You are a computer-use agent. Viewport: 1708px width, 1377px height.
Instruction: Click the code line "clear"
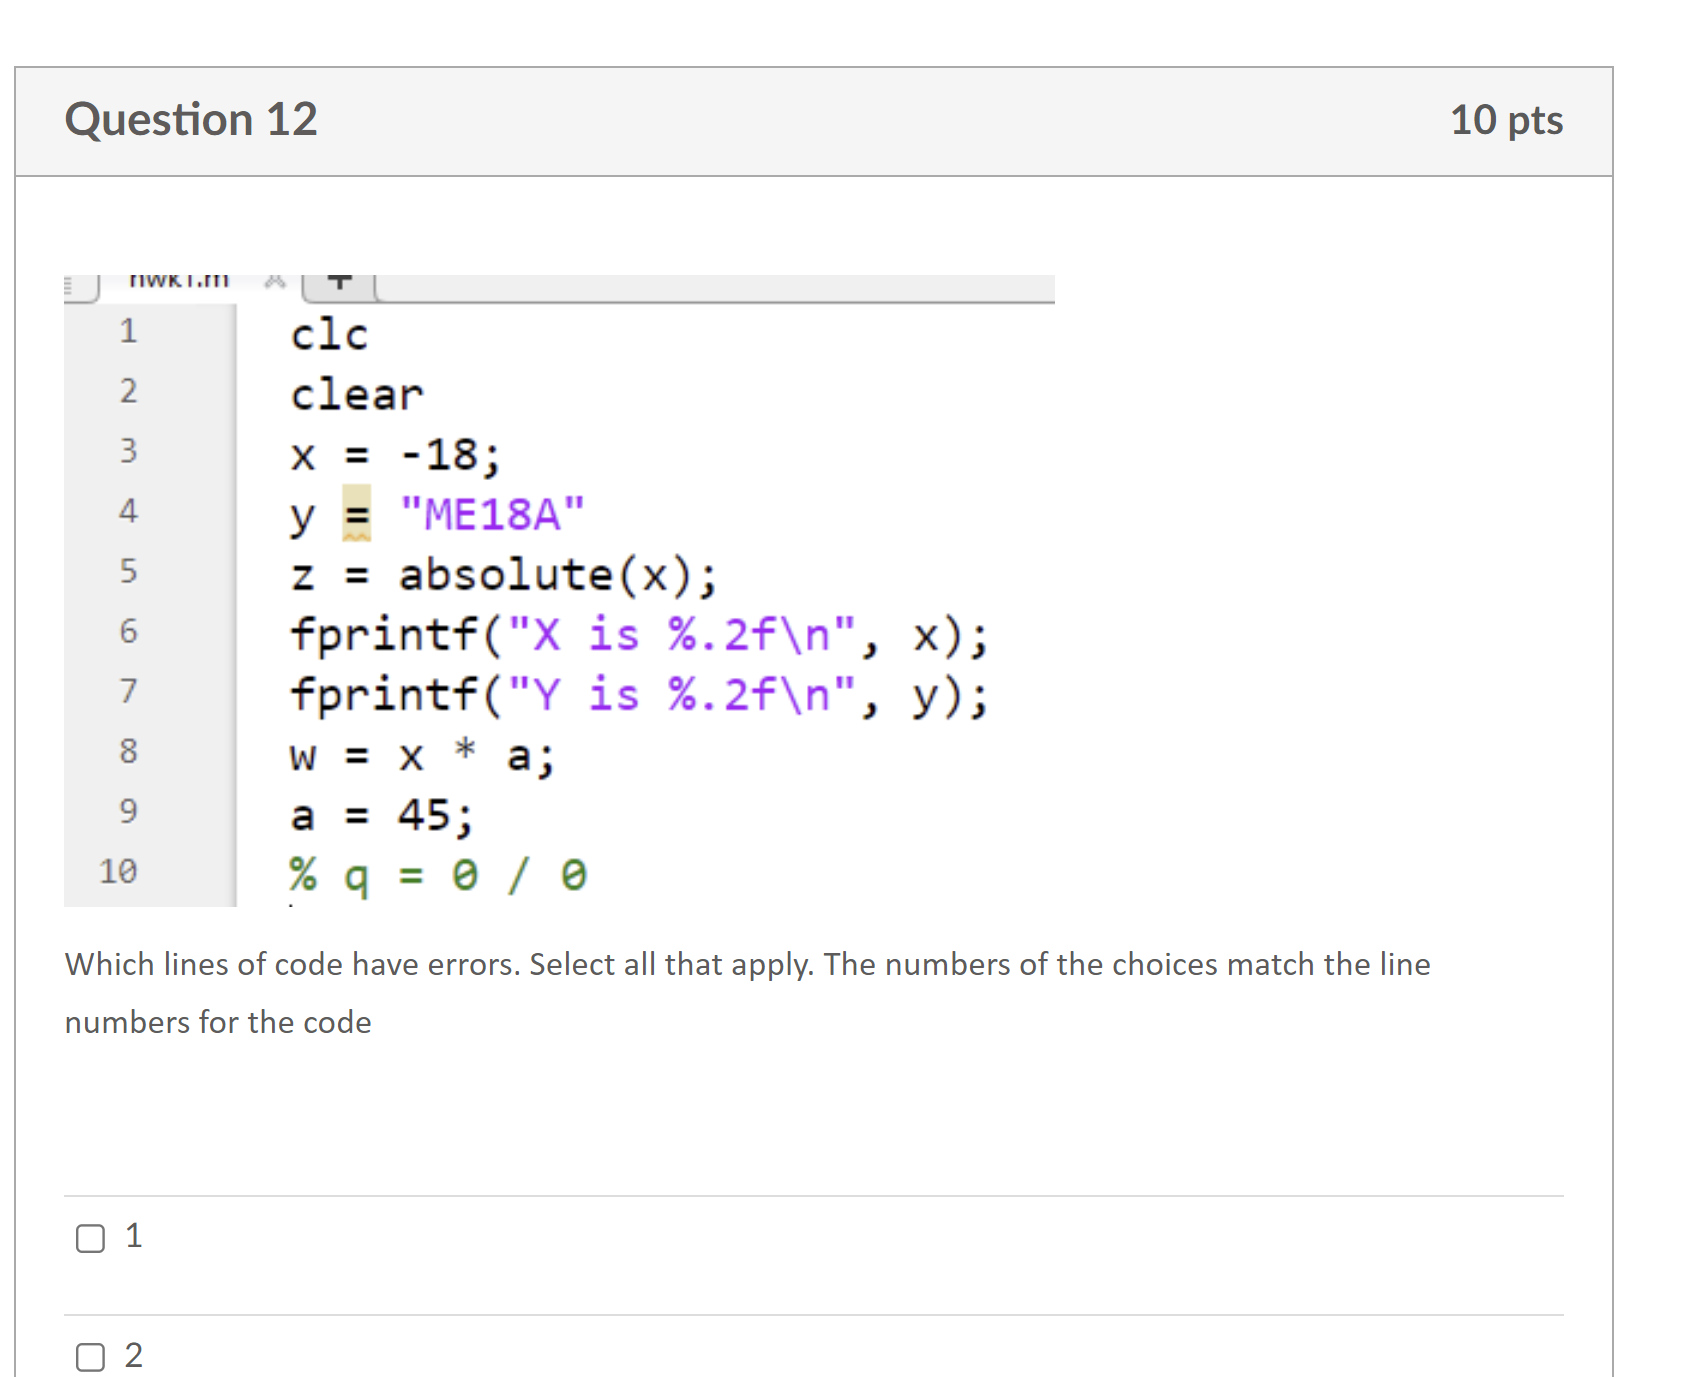pyautogui.click(x=357, y=395)
